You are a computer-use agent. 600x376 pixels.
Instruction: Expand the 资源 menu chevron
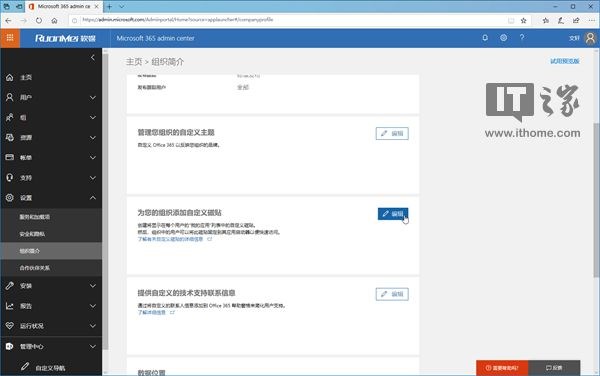[93, 137]
